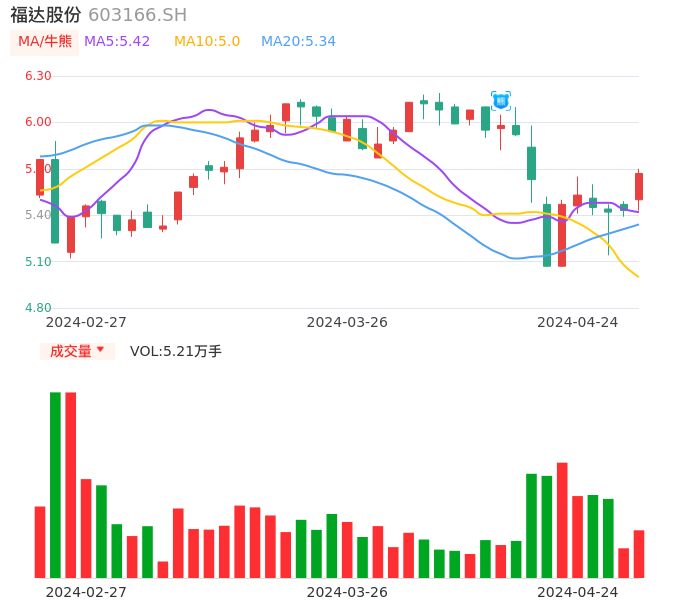Toggle the MA20 moving average line
The width and height of the screenshot is (686, 606).
tap(298, 42)
